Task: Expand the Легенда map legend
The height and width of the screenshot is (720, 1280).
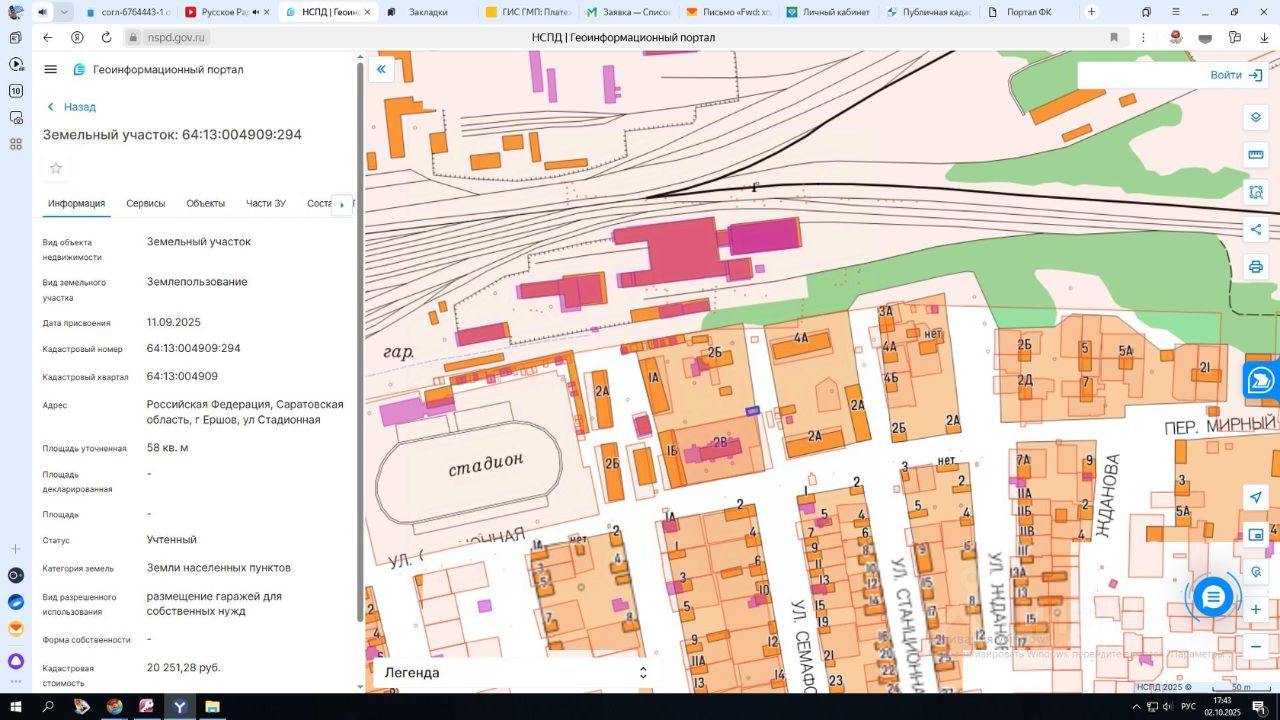Action: tap(643, 673)
